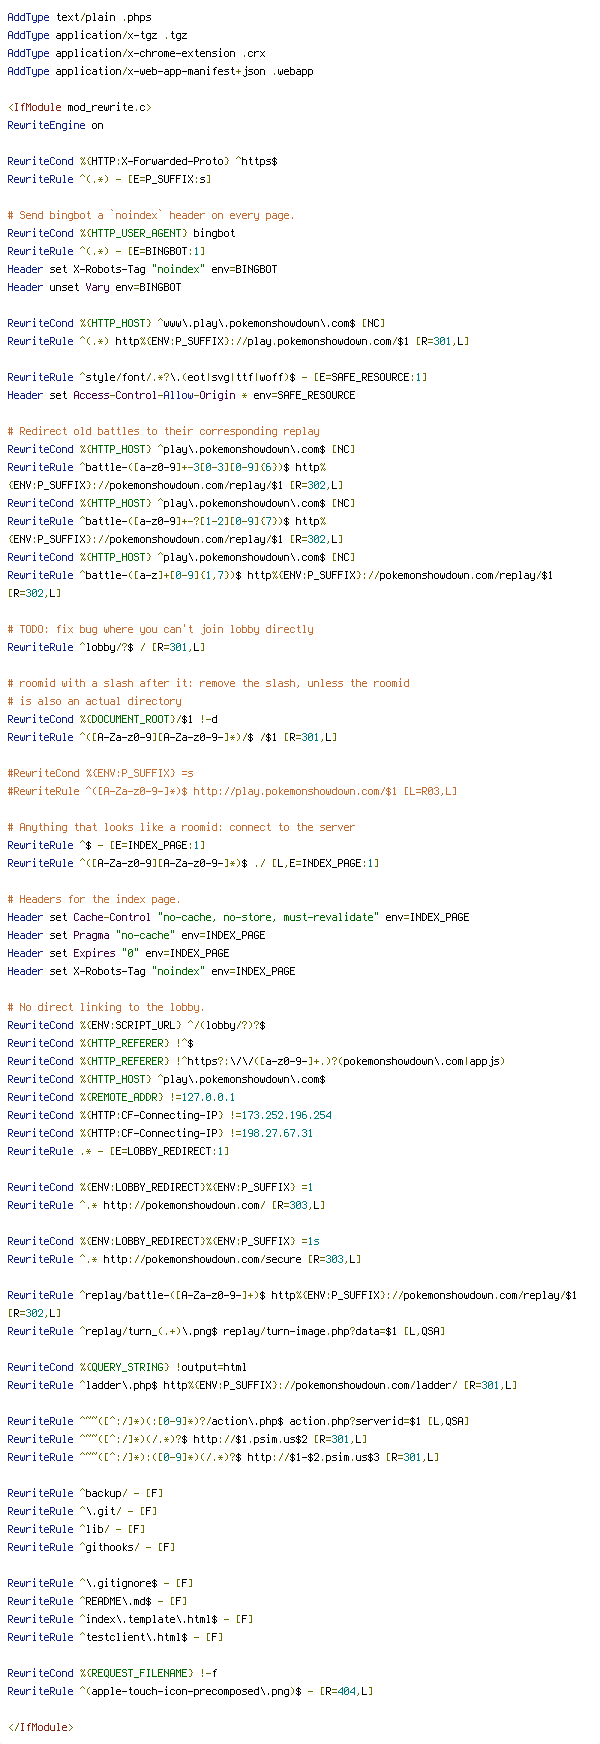Click the RewriteRule for '^ladder\.php$'

(x=262, y=1386)
